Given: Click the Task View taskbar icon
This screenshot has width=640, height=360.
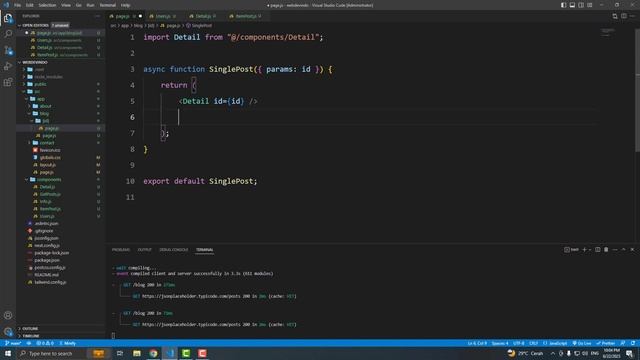Looking at the screenshot, I should [x=120, y=353].
